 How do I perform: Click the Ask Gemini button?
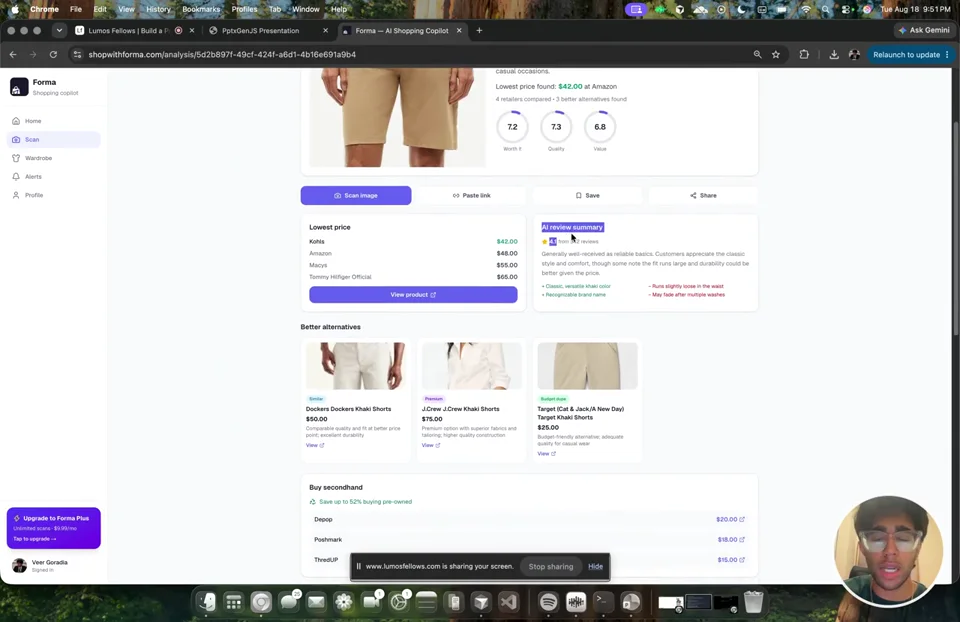pyautogui.click(x=924, y=30)
